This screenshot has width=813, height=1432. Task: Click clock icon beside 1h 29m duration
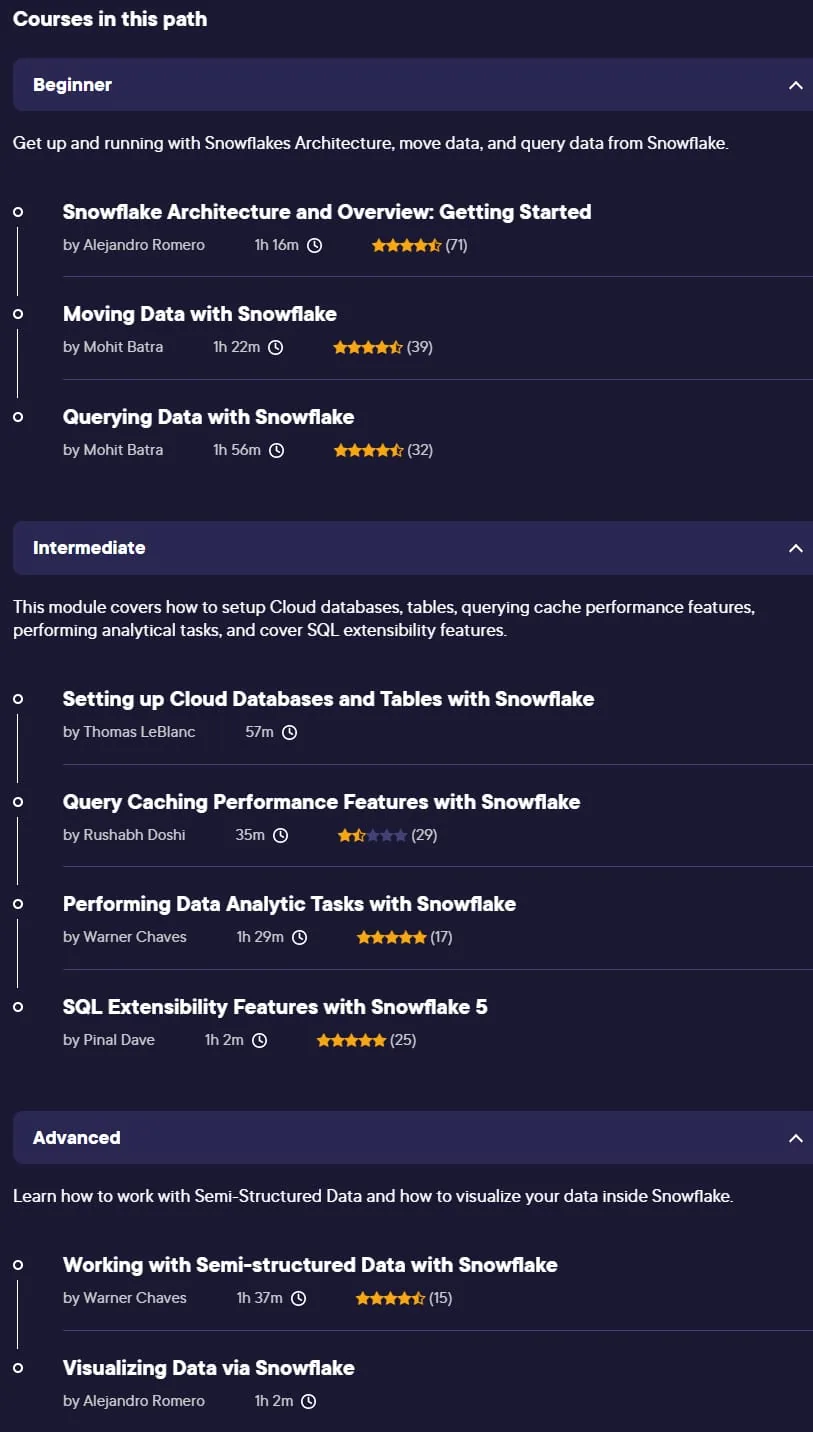coord(299,937)
